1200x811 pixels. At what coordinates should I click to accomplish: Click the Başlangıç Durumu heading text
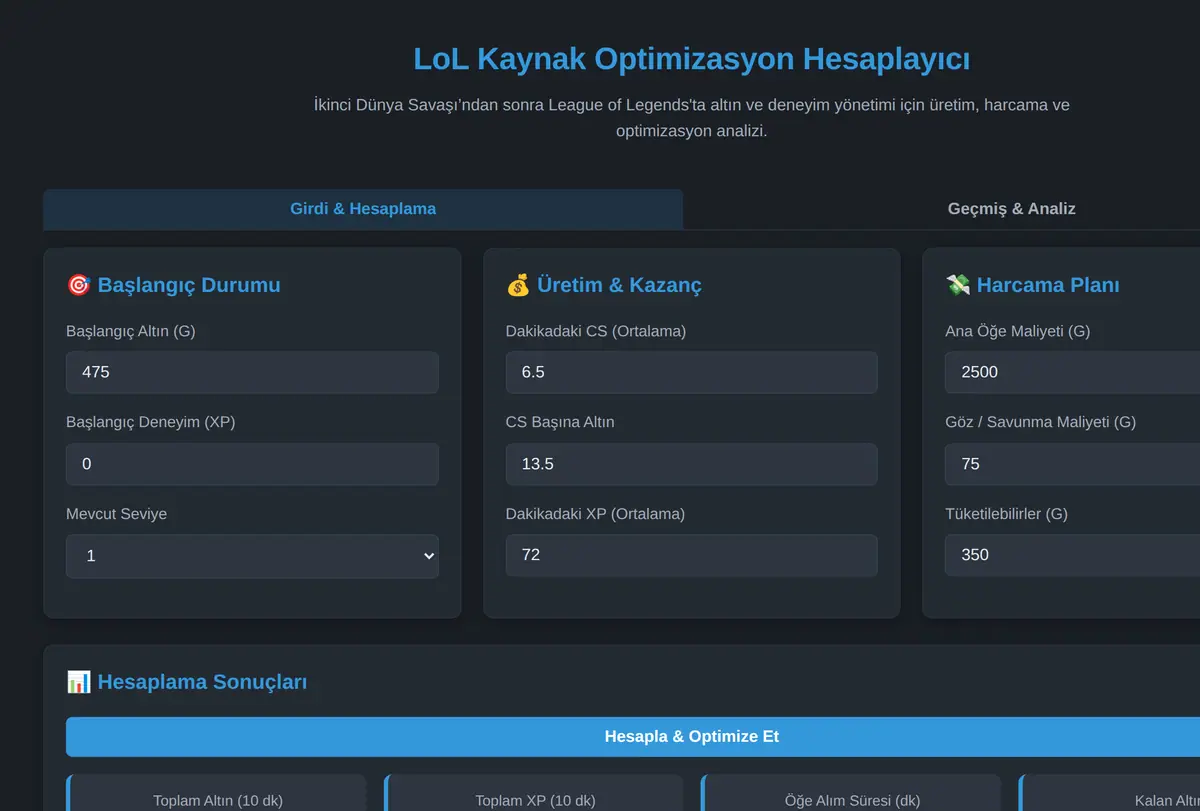click(189, 285)
